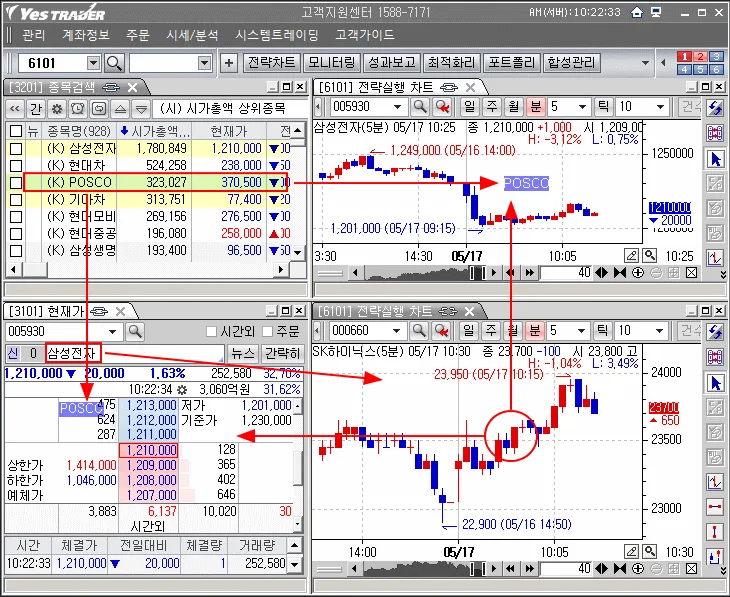Click the gear settings icon in 종목검색 toolbar
The height and width of the screenshot is (597, 730).
(57, 109)
